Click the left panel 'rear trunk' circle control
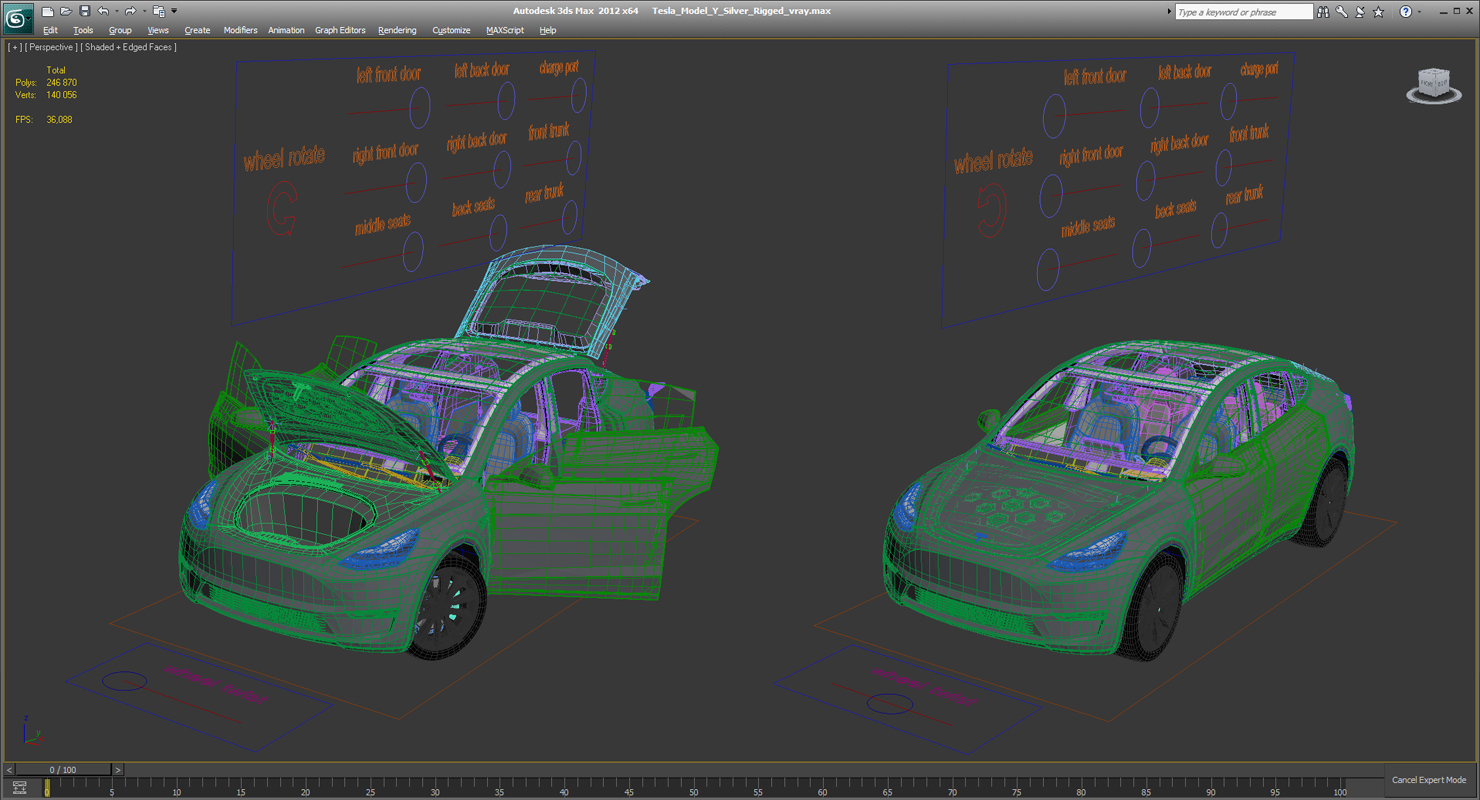Image resolution: width=1480 pixels, height=800 pixels. click(570, 216)
